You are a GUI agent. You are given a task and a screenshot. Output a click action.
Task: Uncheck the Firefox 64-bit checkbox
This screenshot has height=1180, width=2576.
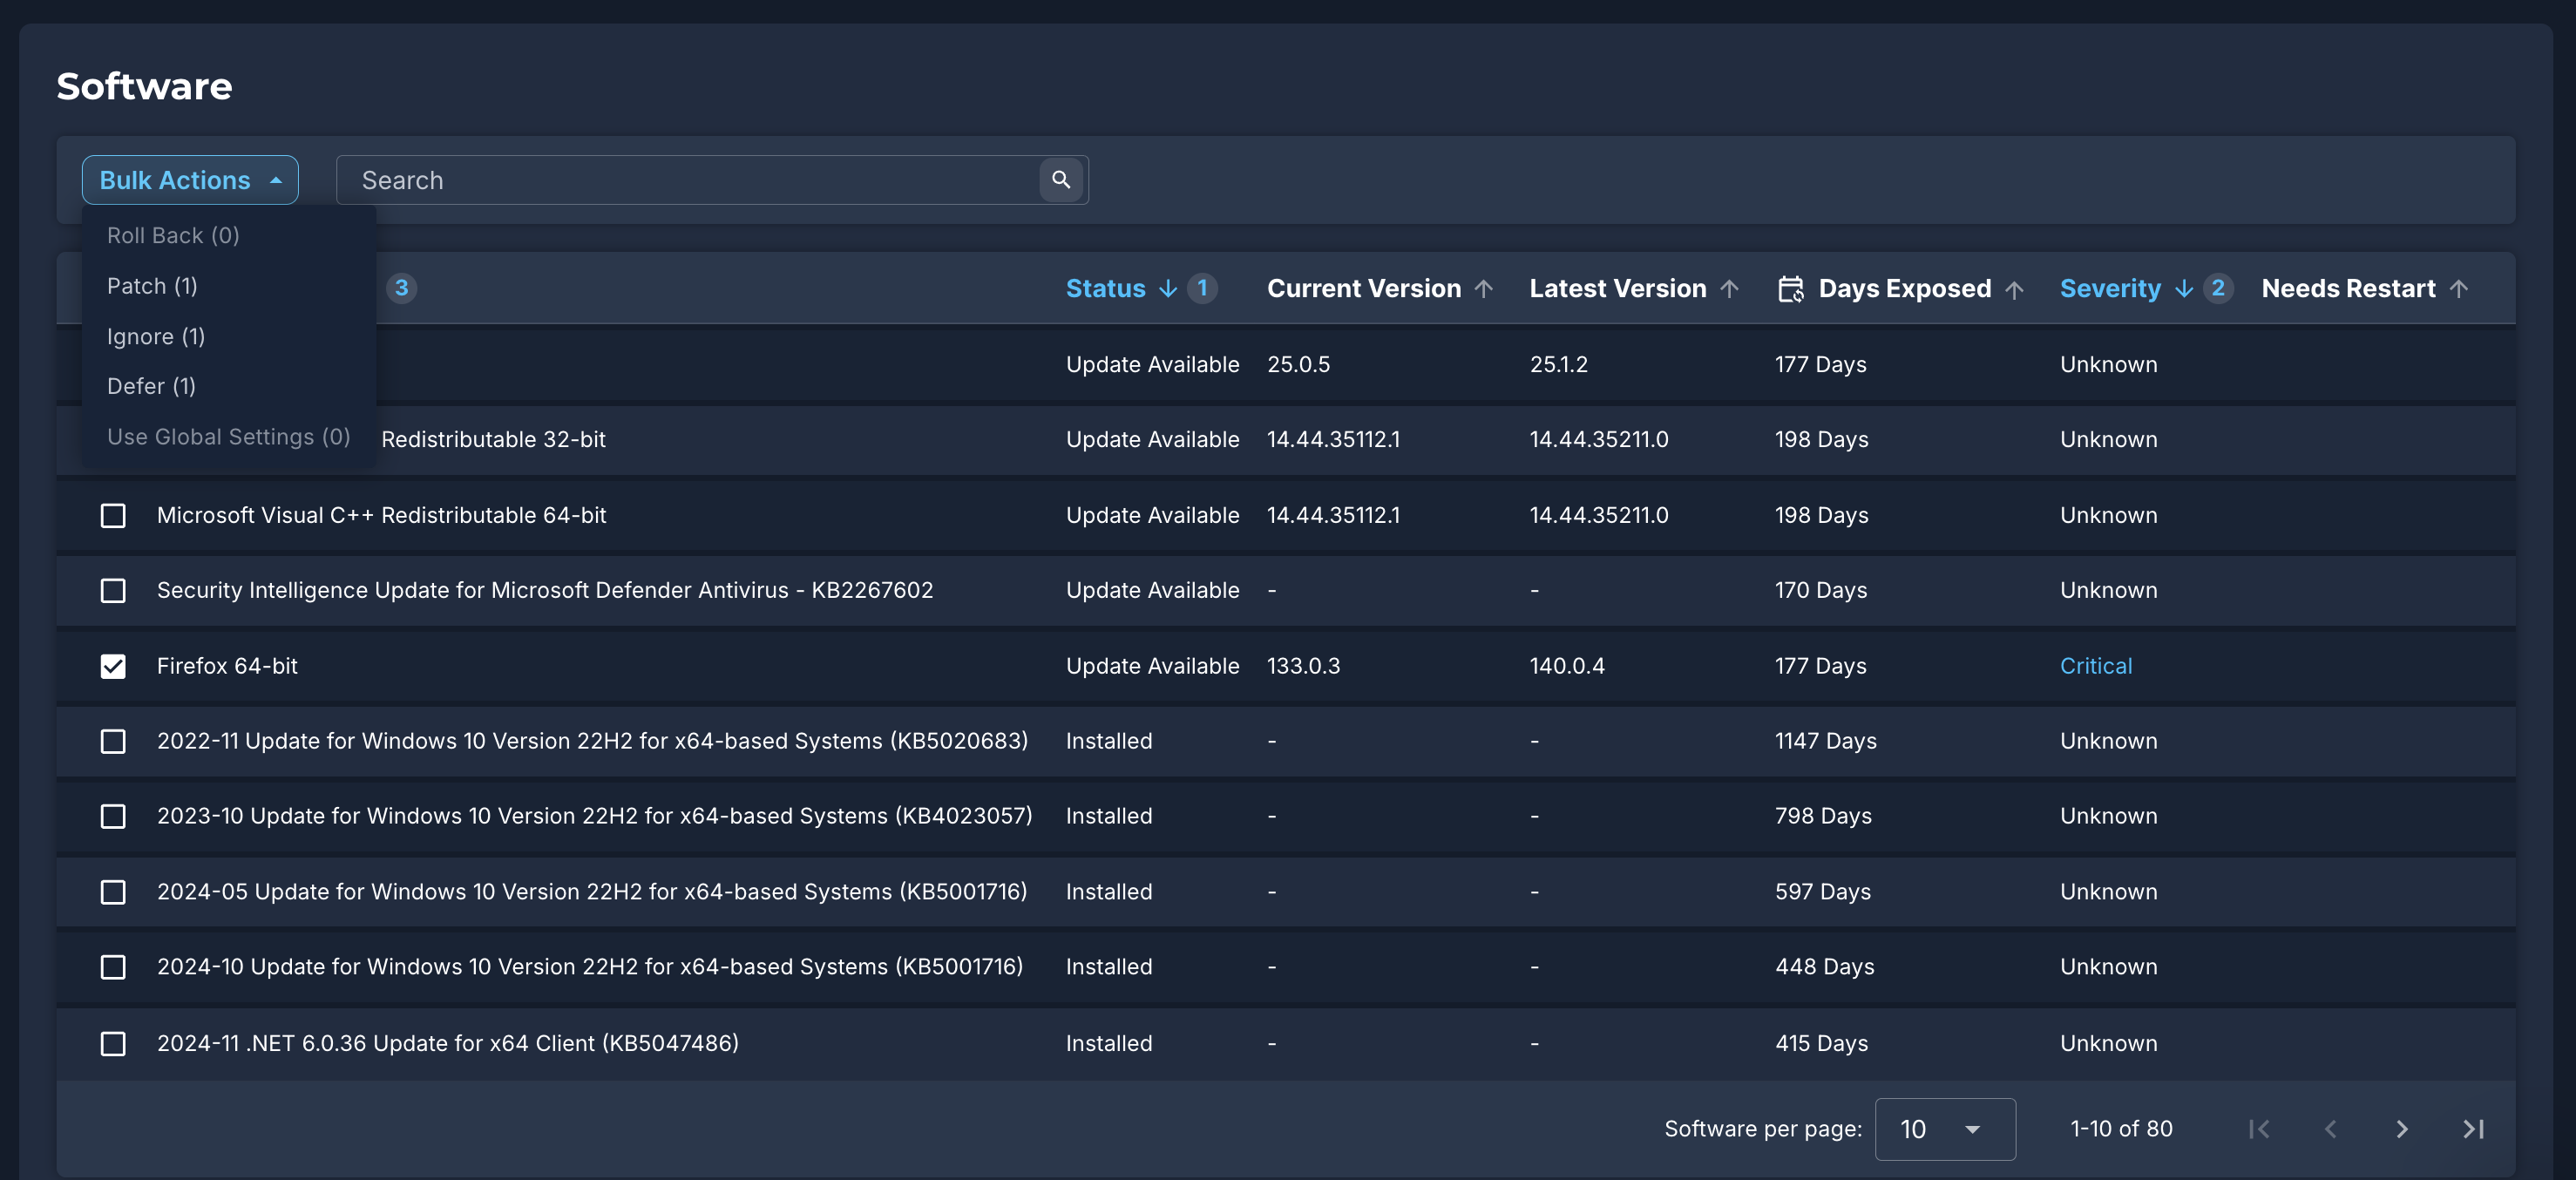coord(113,666)
